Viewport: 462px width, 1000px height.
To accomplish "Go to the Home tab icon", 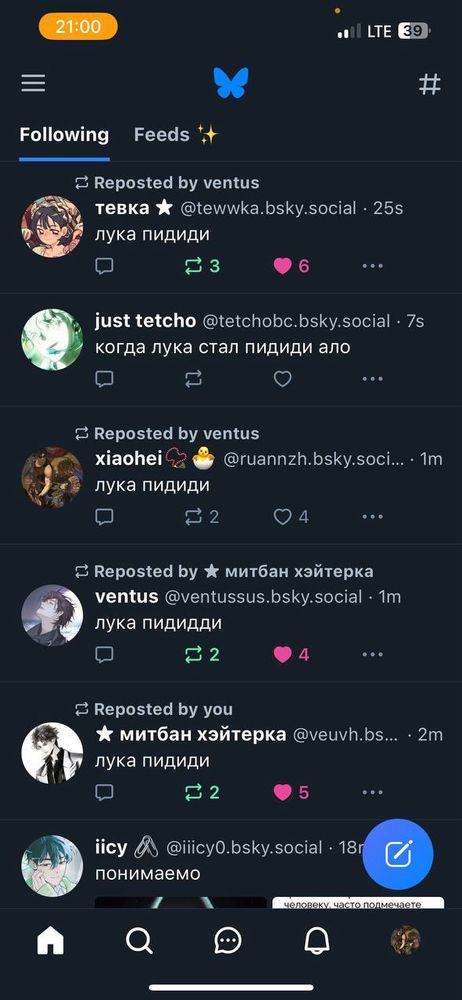I will [50, 939].
